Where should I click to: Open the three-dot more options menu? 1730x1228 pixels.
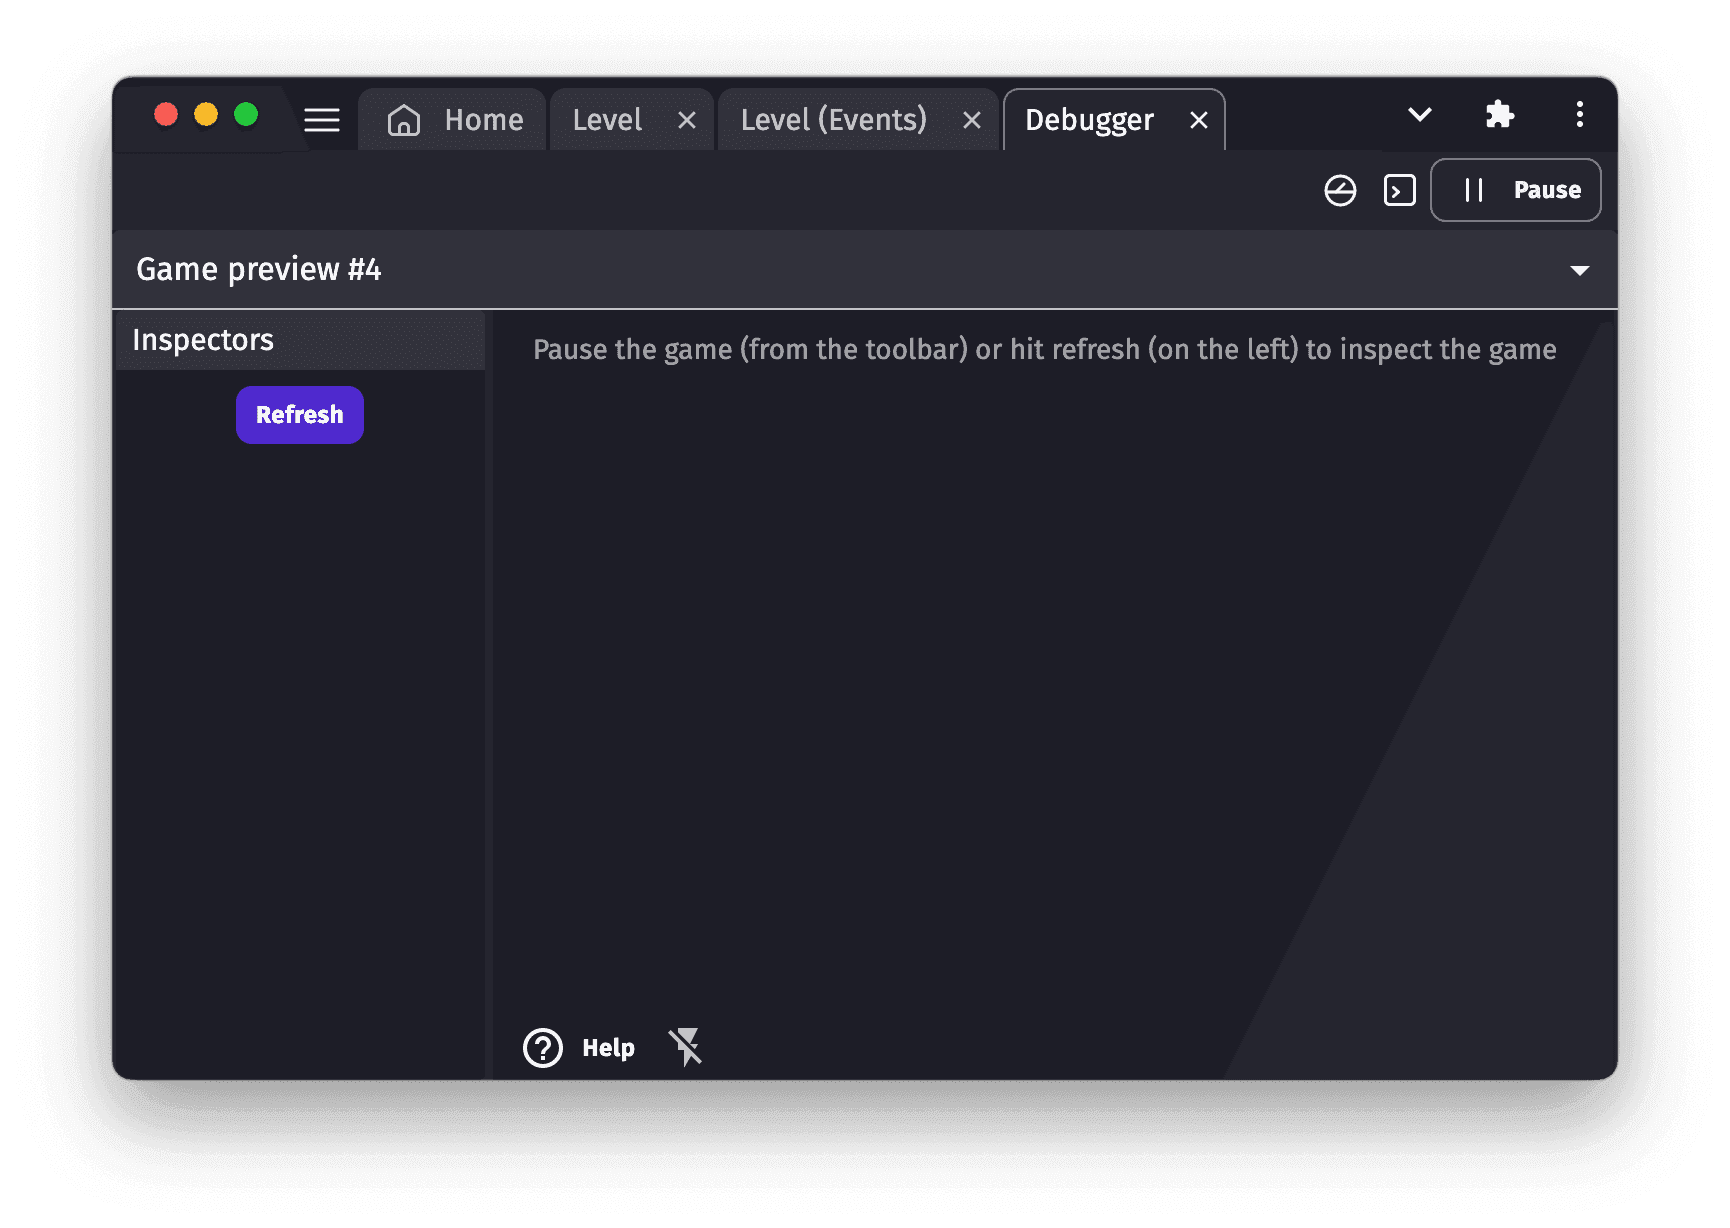(1579, 115)
